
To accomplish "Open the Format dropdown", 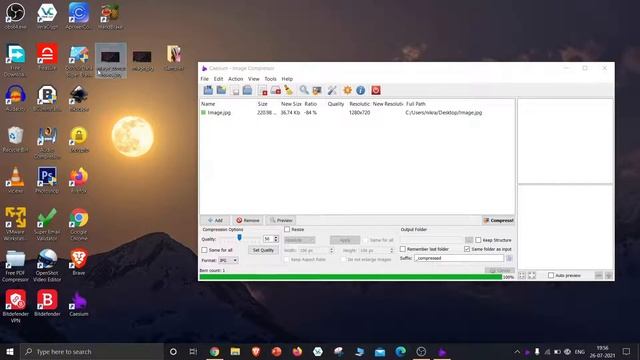I will pyautogui.click(x=229, y=260).
